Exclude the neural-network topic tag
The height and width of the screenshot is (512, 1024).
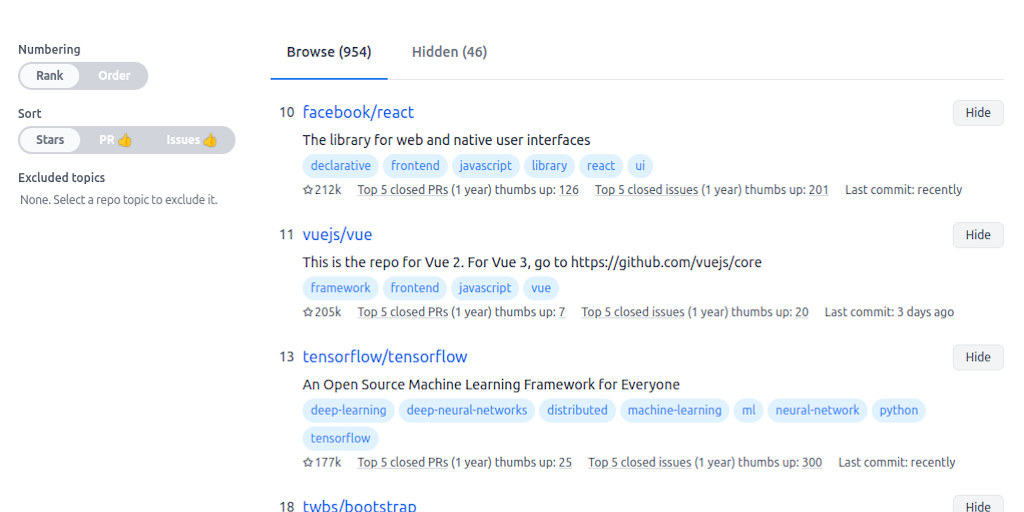(x=818, y=410)
